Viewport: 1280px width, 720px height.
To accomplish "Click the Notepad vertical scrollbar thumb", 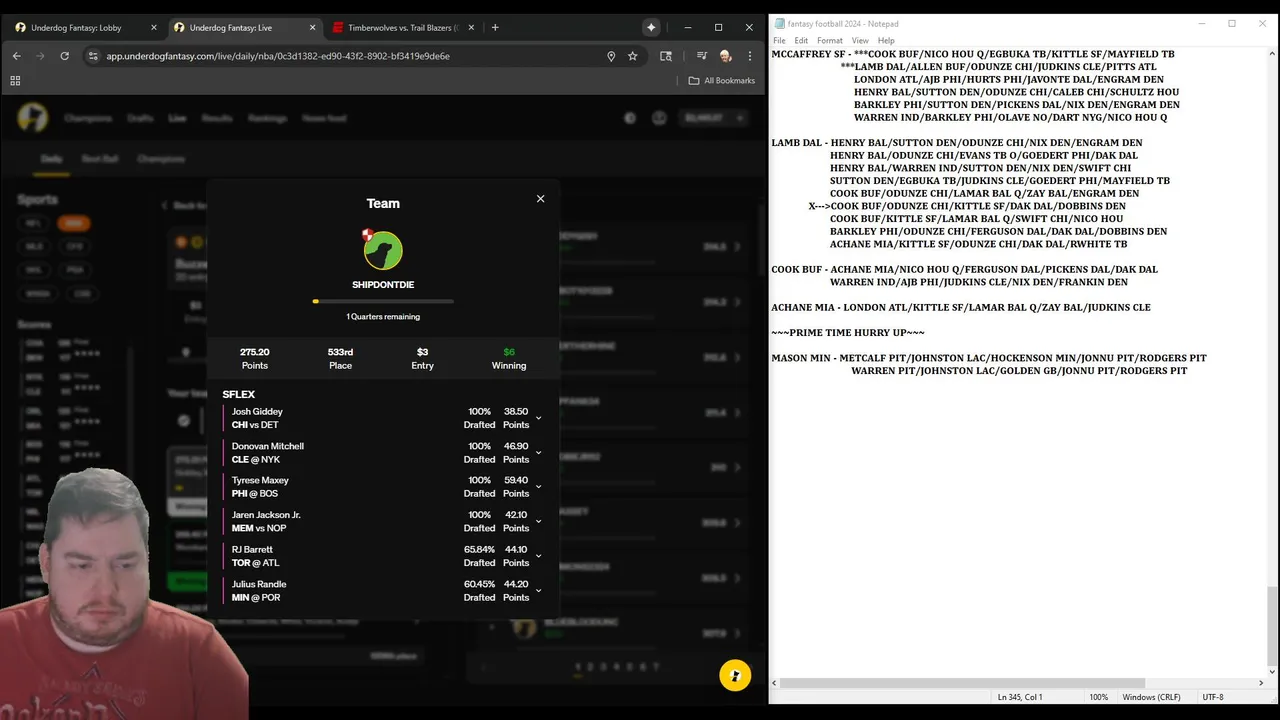I will pyautogui.click(x=1272, y=625).
